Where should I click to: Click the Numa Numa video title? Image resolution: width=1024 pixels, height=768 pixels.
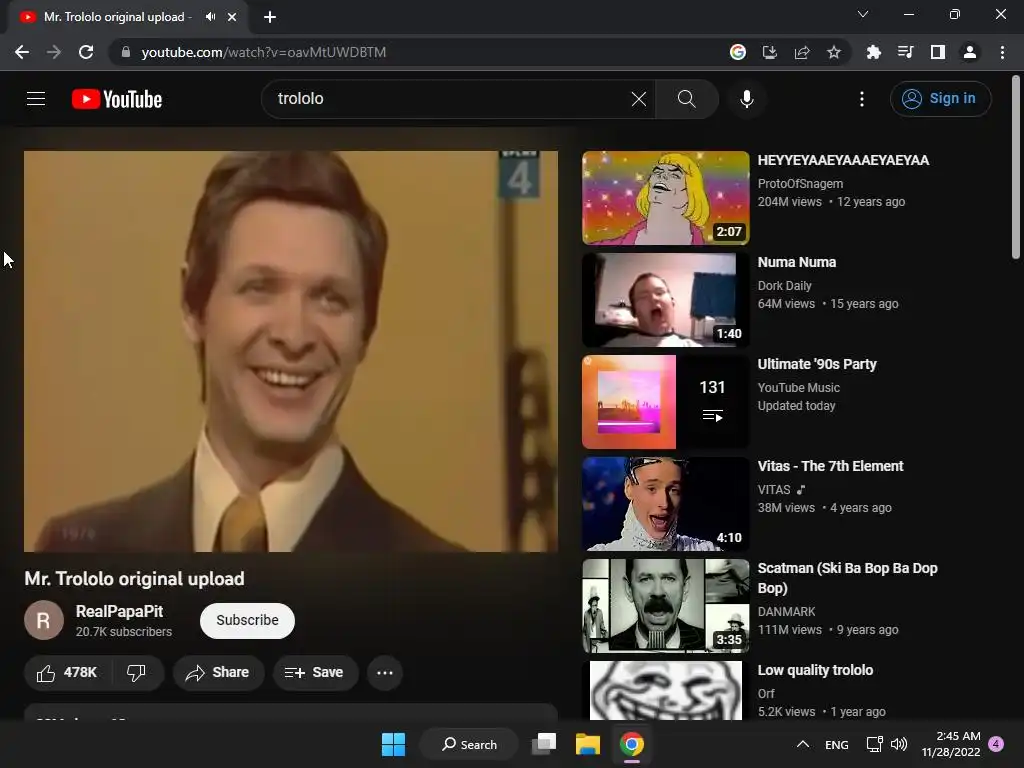(797, 263)
